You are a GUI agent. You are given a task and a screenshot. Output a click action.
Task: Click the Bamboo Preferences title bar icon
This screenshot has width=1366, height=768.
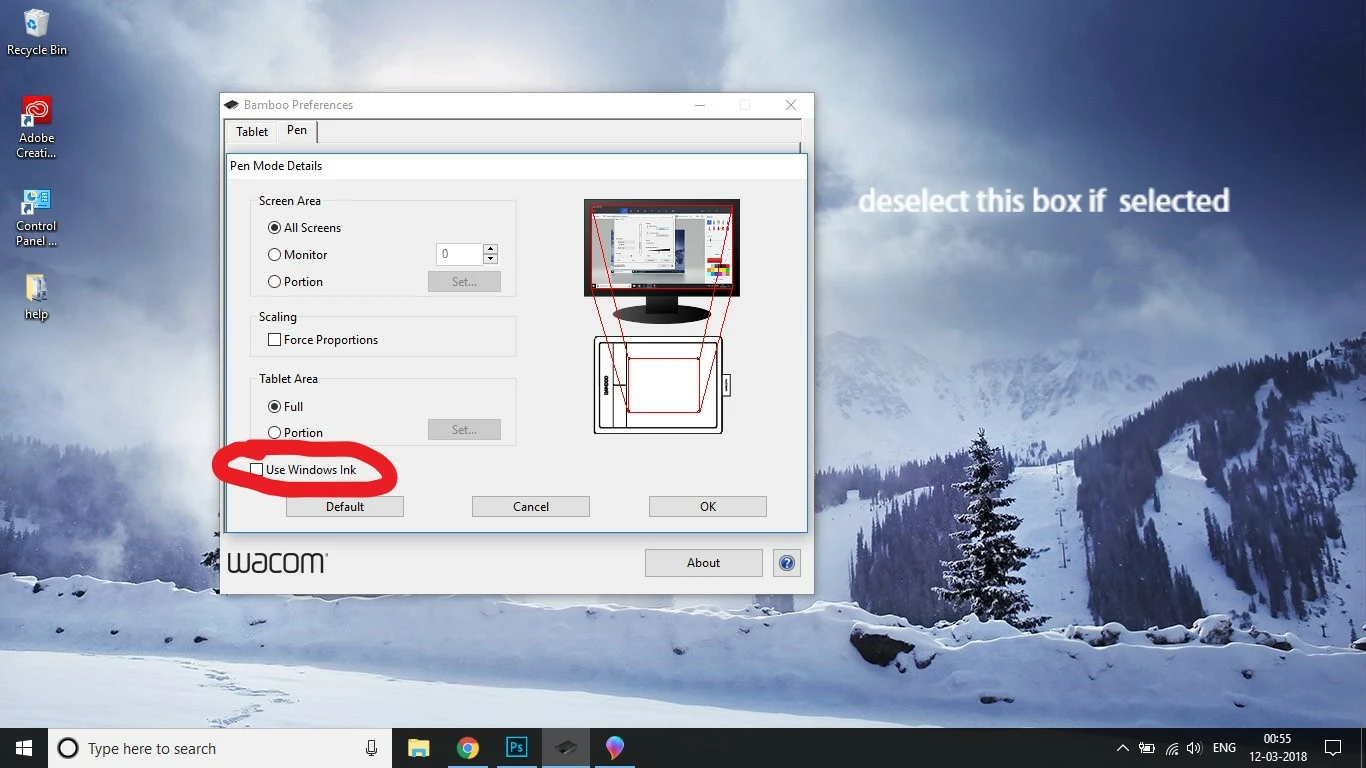click(232, 105)
